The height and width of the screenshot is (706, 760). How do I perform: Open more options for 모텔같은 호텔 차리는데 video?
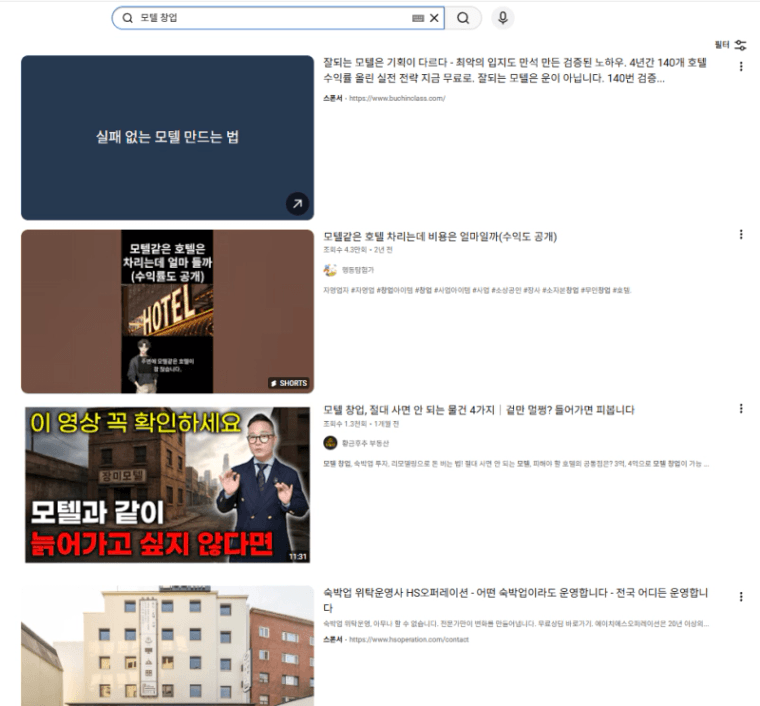point(741,235)
